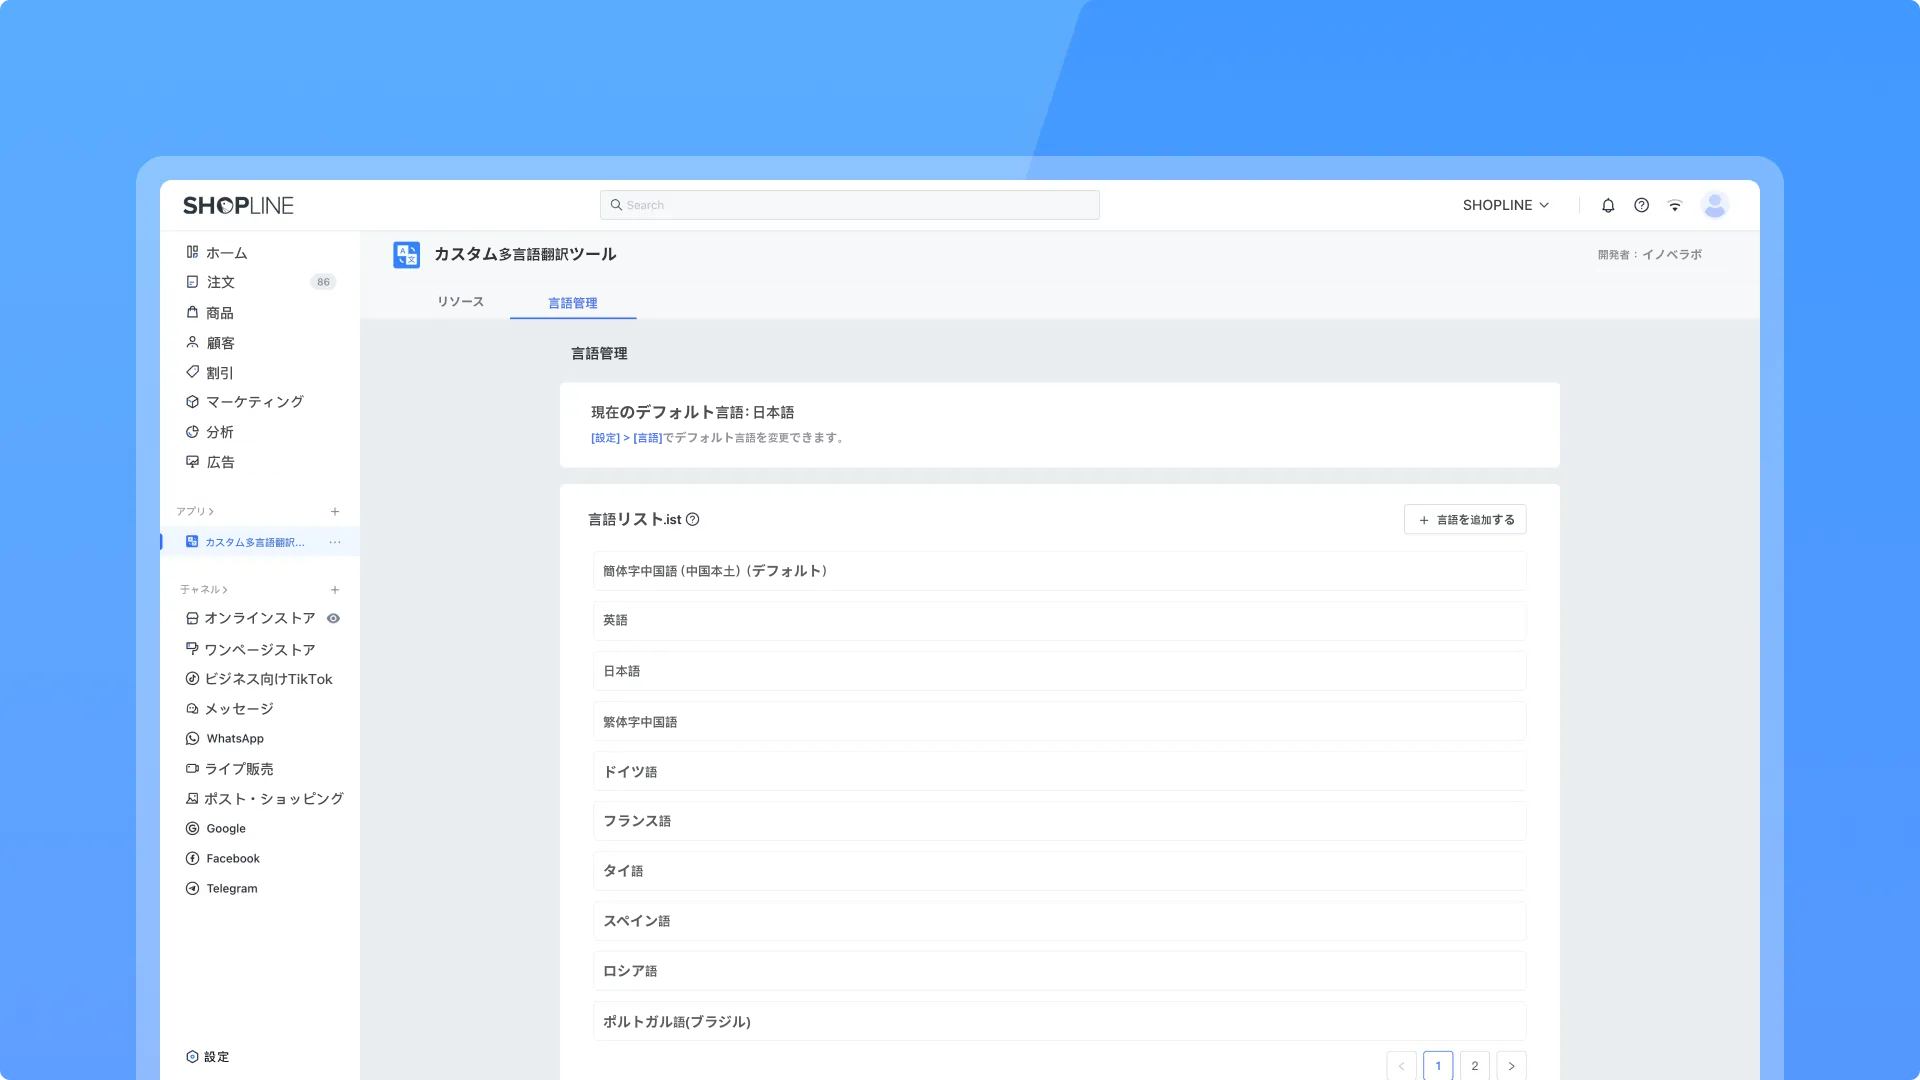
Task: Click the スペイン語 row
Action: coord(1060,921)
